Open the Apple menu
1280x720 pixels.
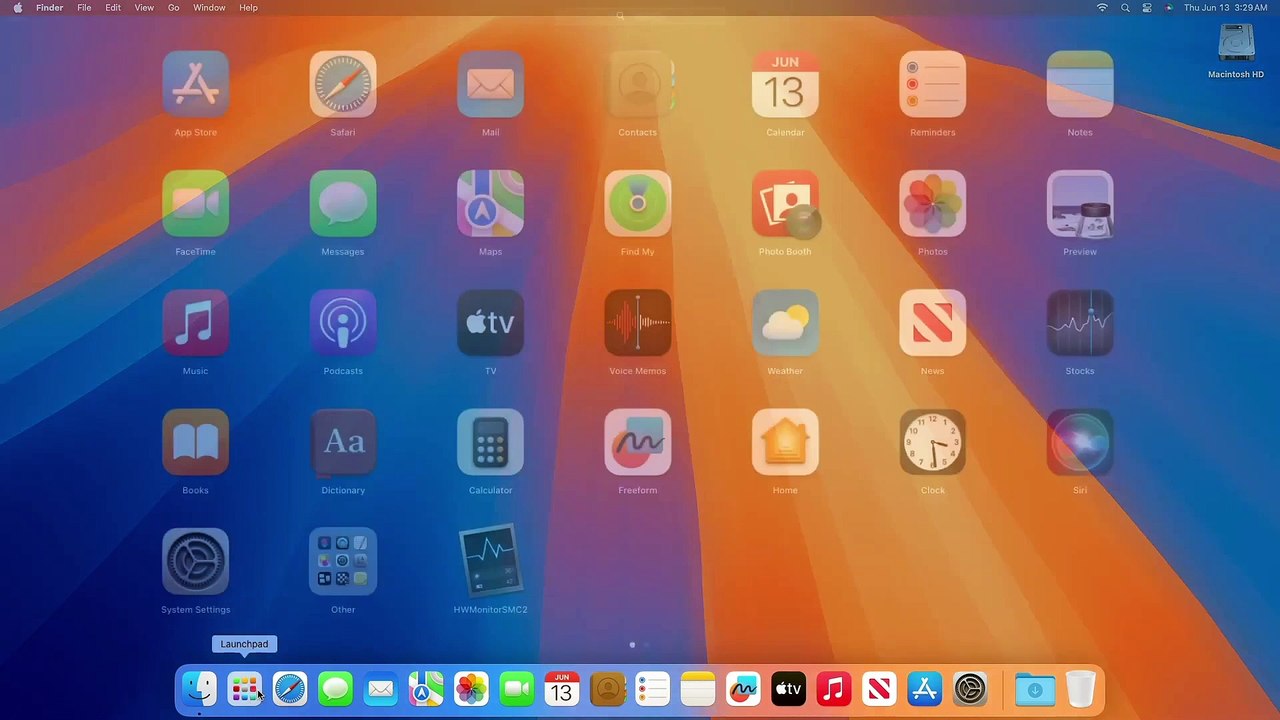click(x=17, y=8)
